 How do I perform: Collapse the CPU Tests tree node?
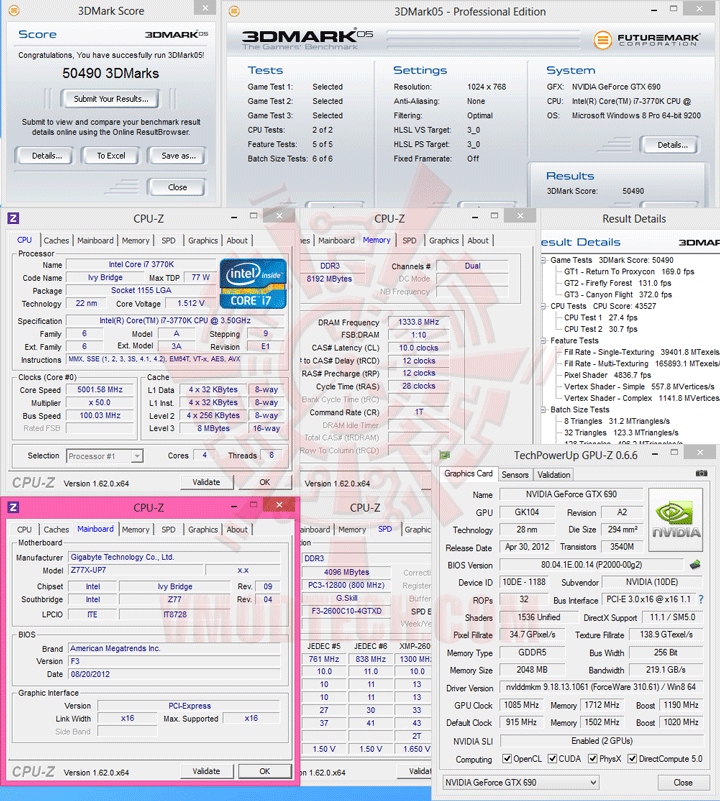[x=544, y=306]
